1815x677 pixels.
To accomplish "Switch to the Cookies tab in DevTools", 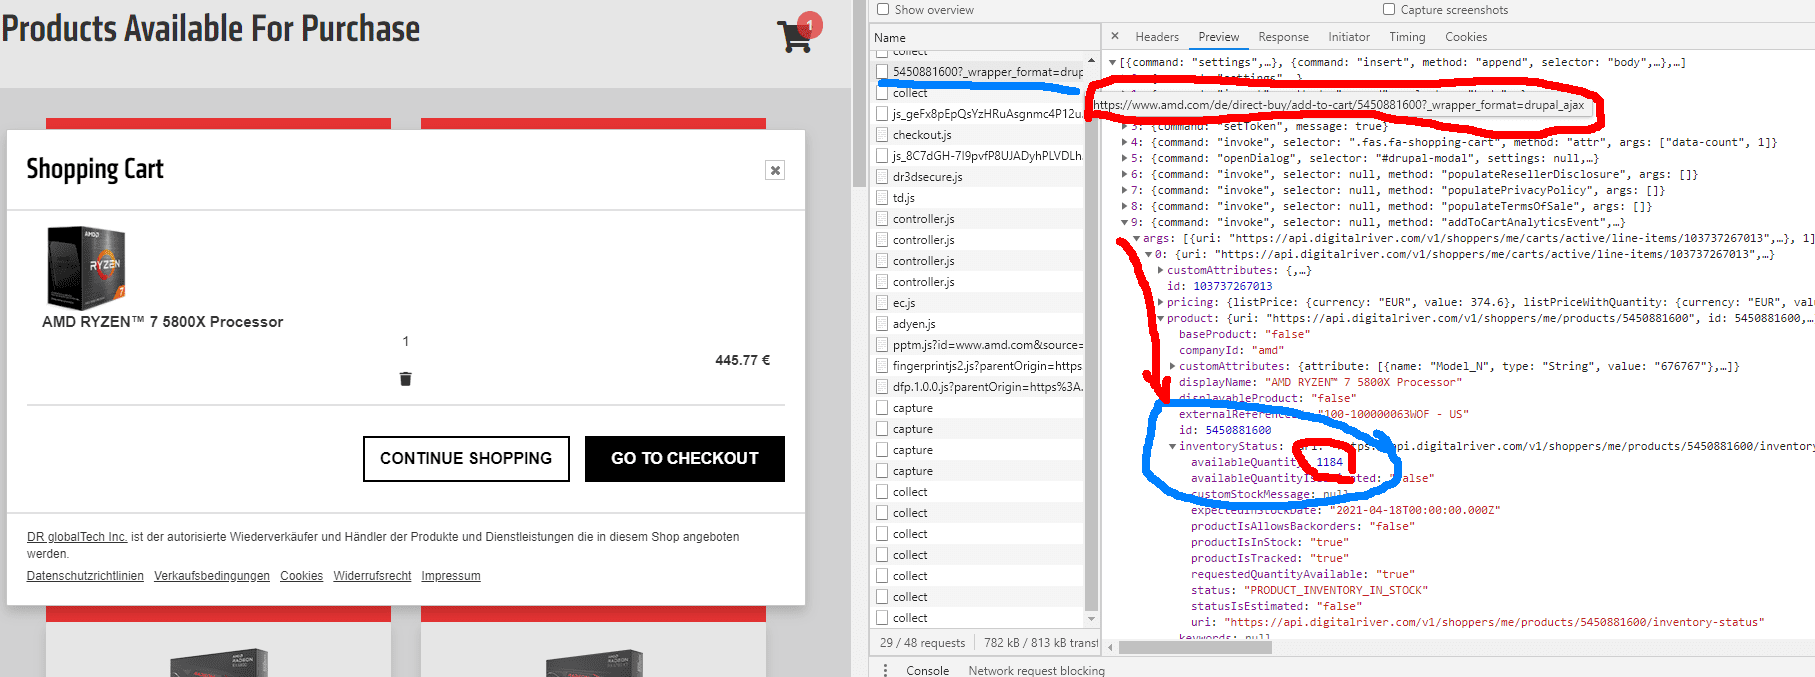I will 1466,37.
